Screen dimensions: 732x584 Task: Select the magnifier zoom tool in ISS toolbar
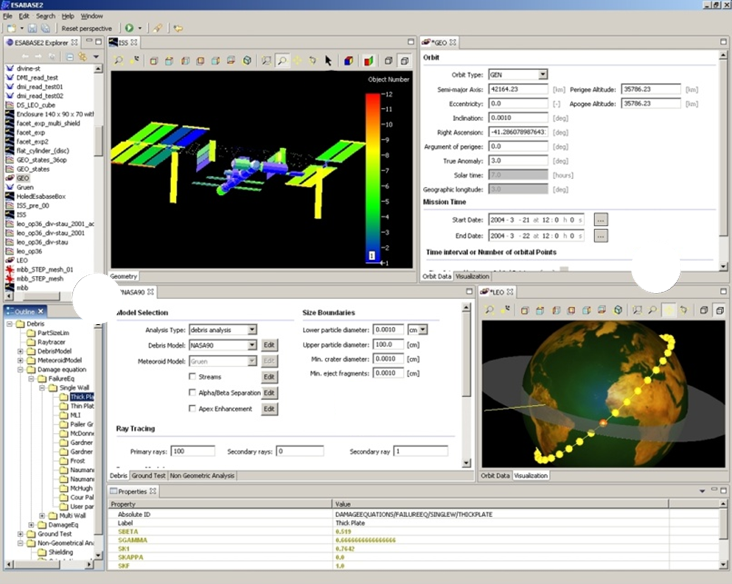[x=282, y=61]
